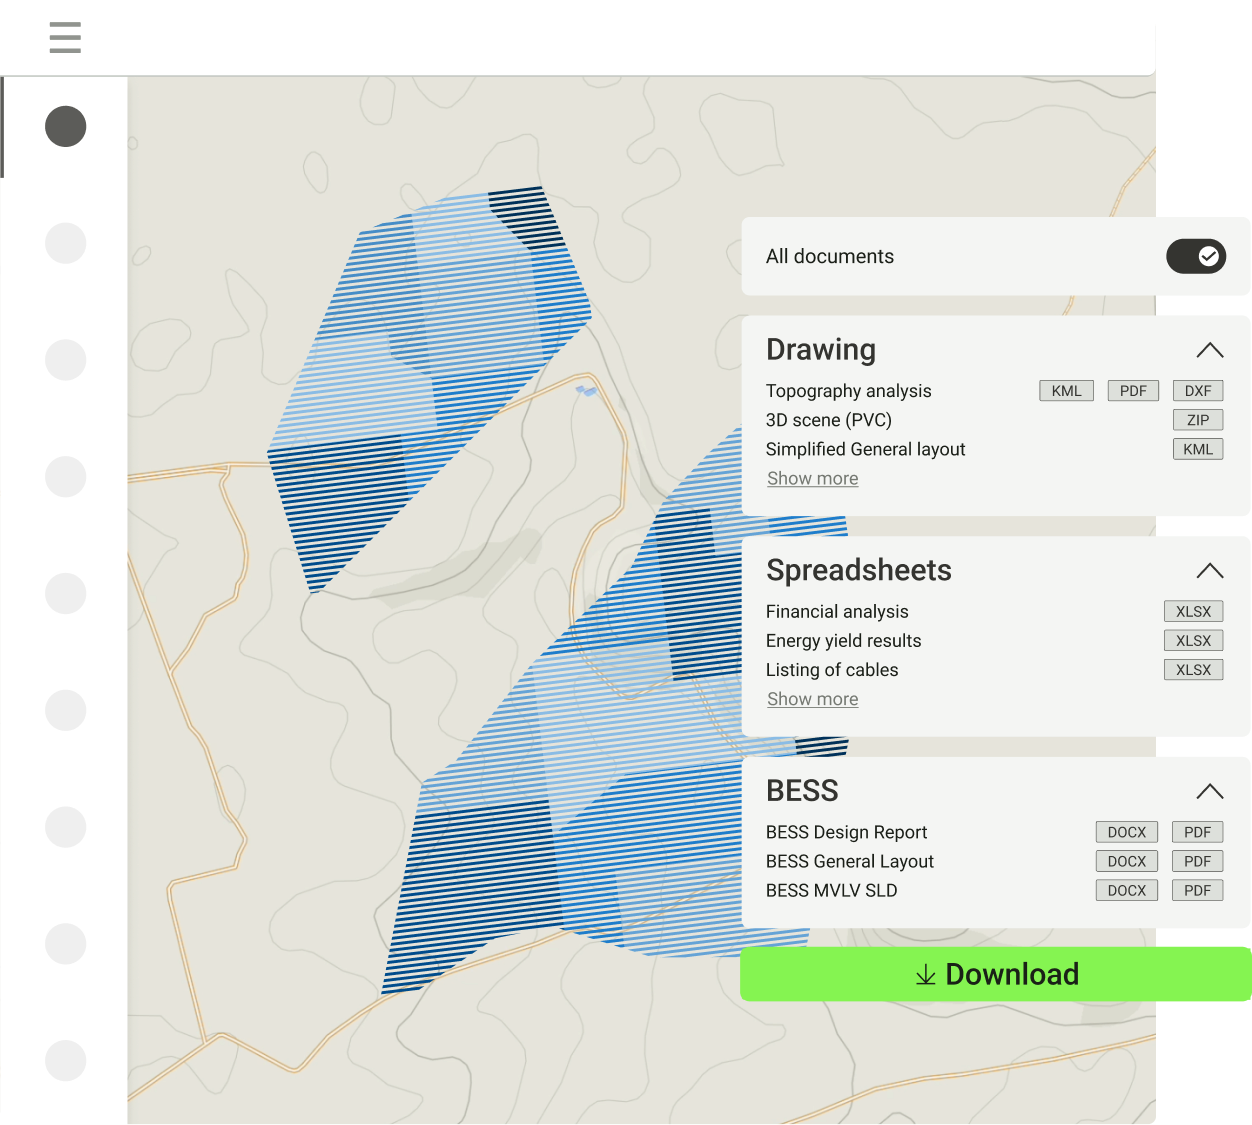Select KML for Simplified General layout
This screenshot has width=1252, height=1125.
click(x=1197, y=449)
